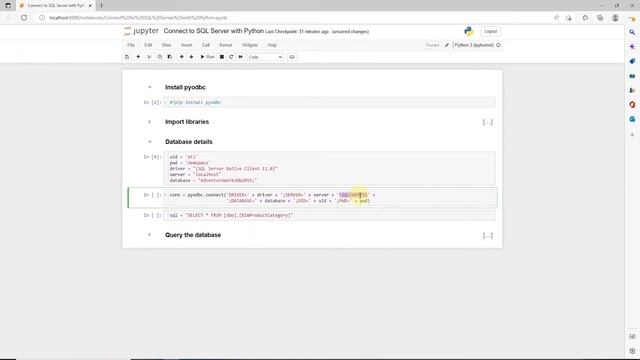Open Edge sidebar Search icon
Viewport: 640px width, 360px height.
tap(632, 32)
